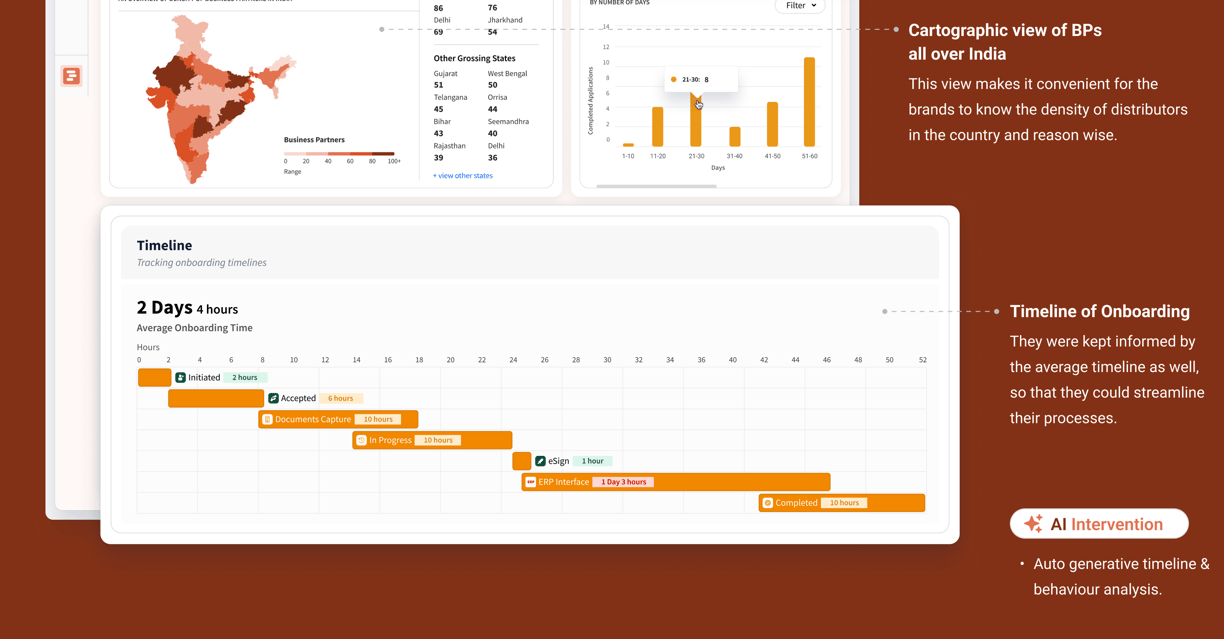Click the orange dot in chart tooltip

pos(674,79)
